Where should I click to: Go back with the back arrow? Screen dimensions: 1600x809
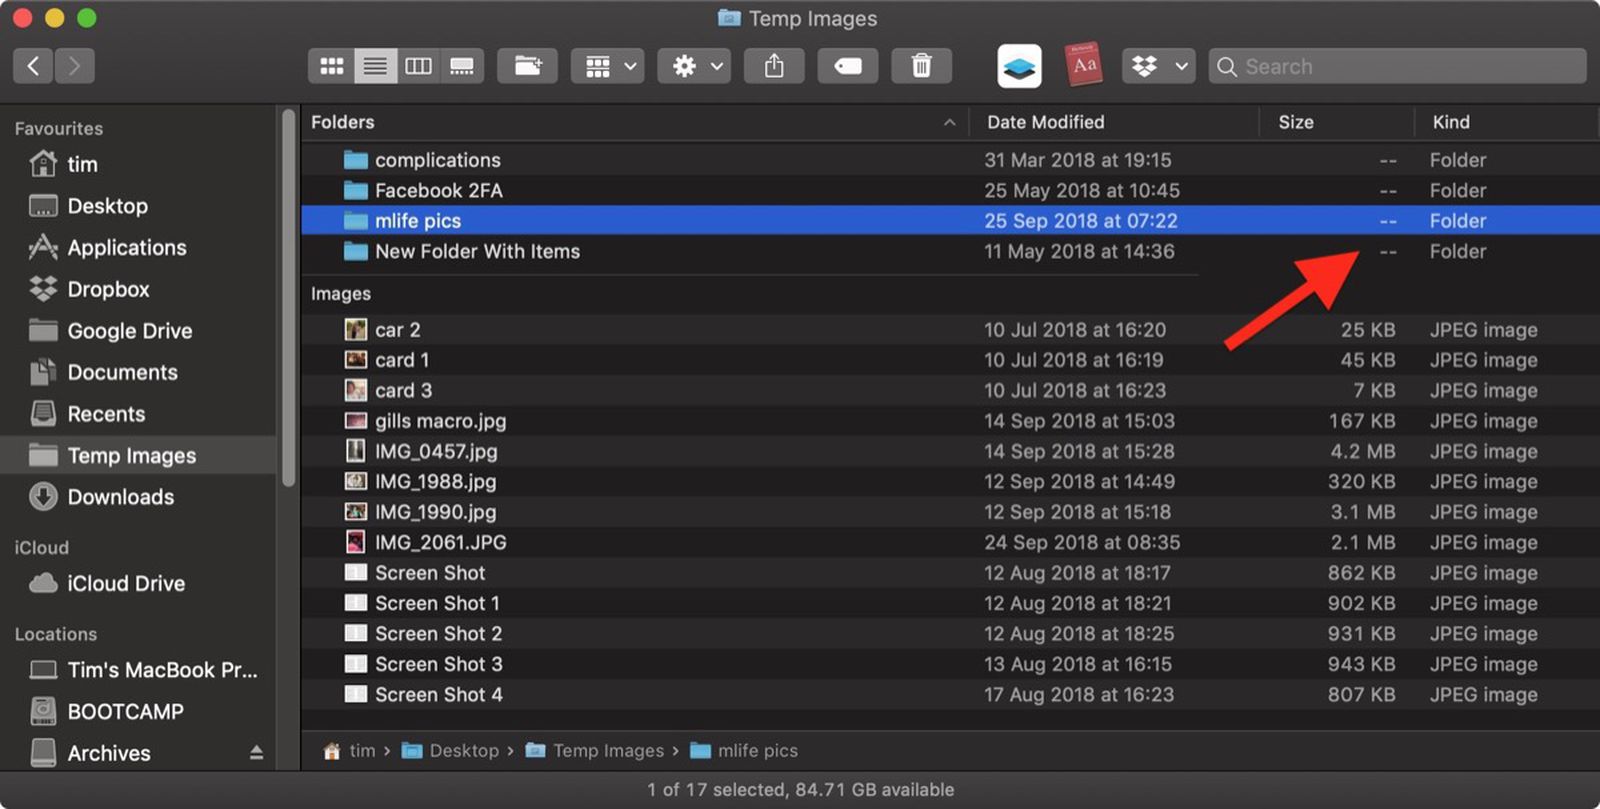pyautogui.click(x=33, y=67)
